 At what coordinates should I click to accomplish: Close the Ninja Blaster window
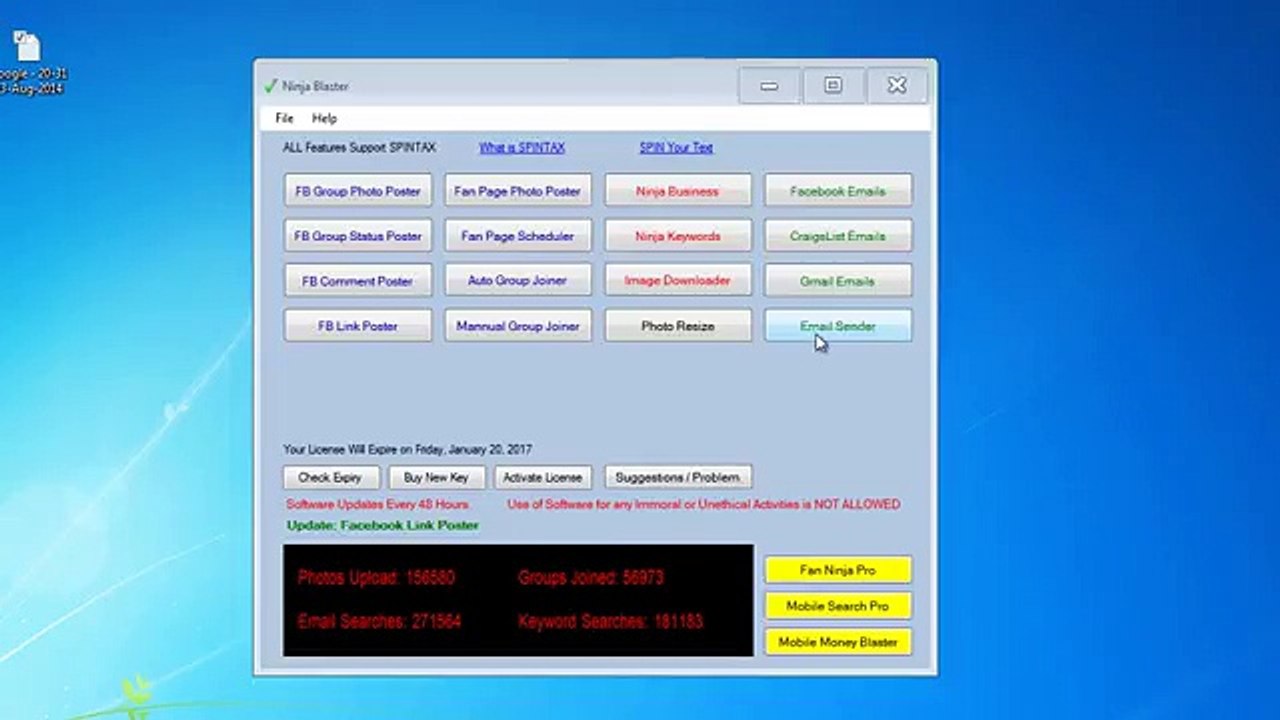[897, 86]
